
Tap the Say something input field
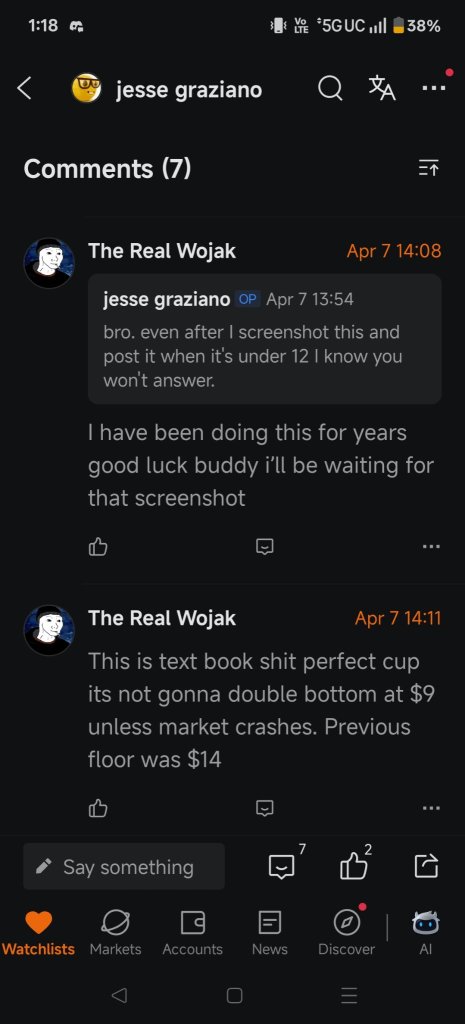(124, 866)
